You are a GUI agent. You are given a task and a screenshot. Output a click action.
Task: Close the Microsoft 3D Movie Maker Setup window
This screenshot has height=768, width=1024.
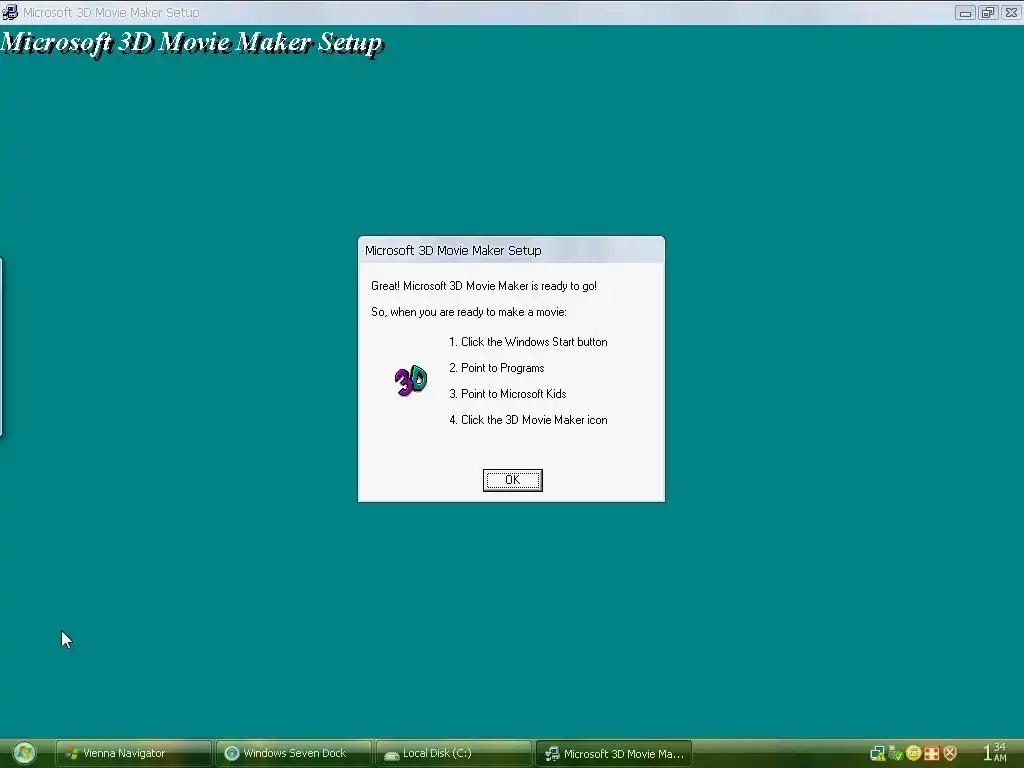coord(1011,12)
